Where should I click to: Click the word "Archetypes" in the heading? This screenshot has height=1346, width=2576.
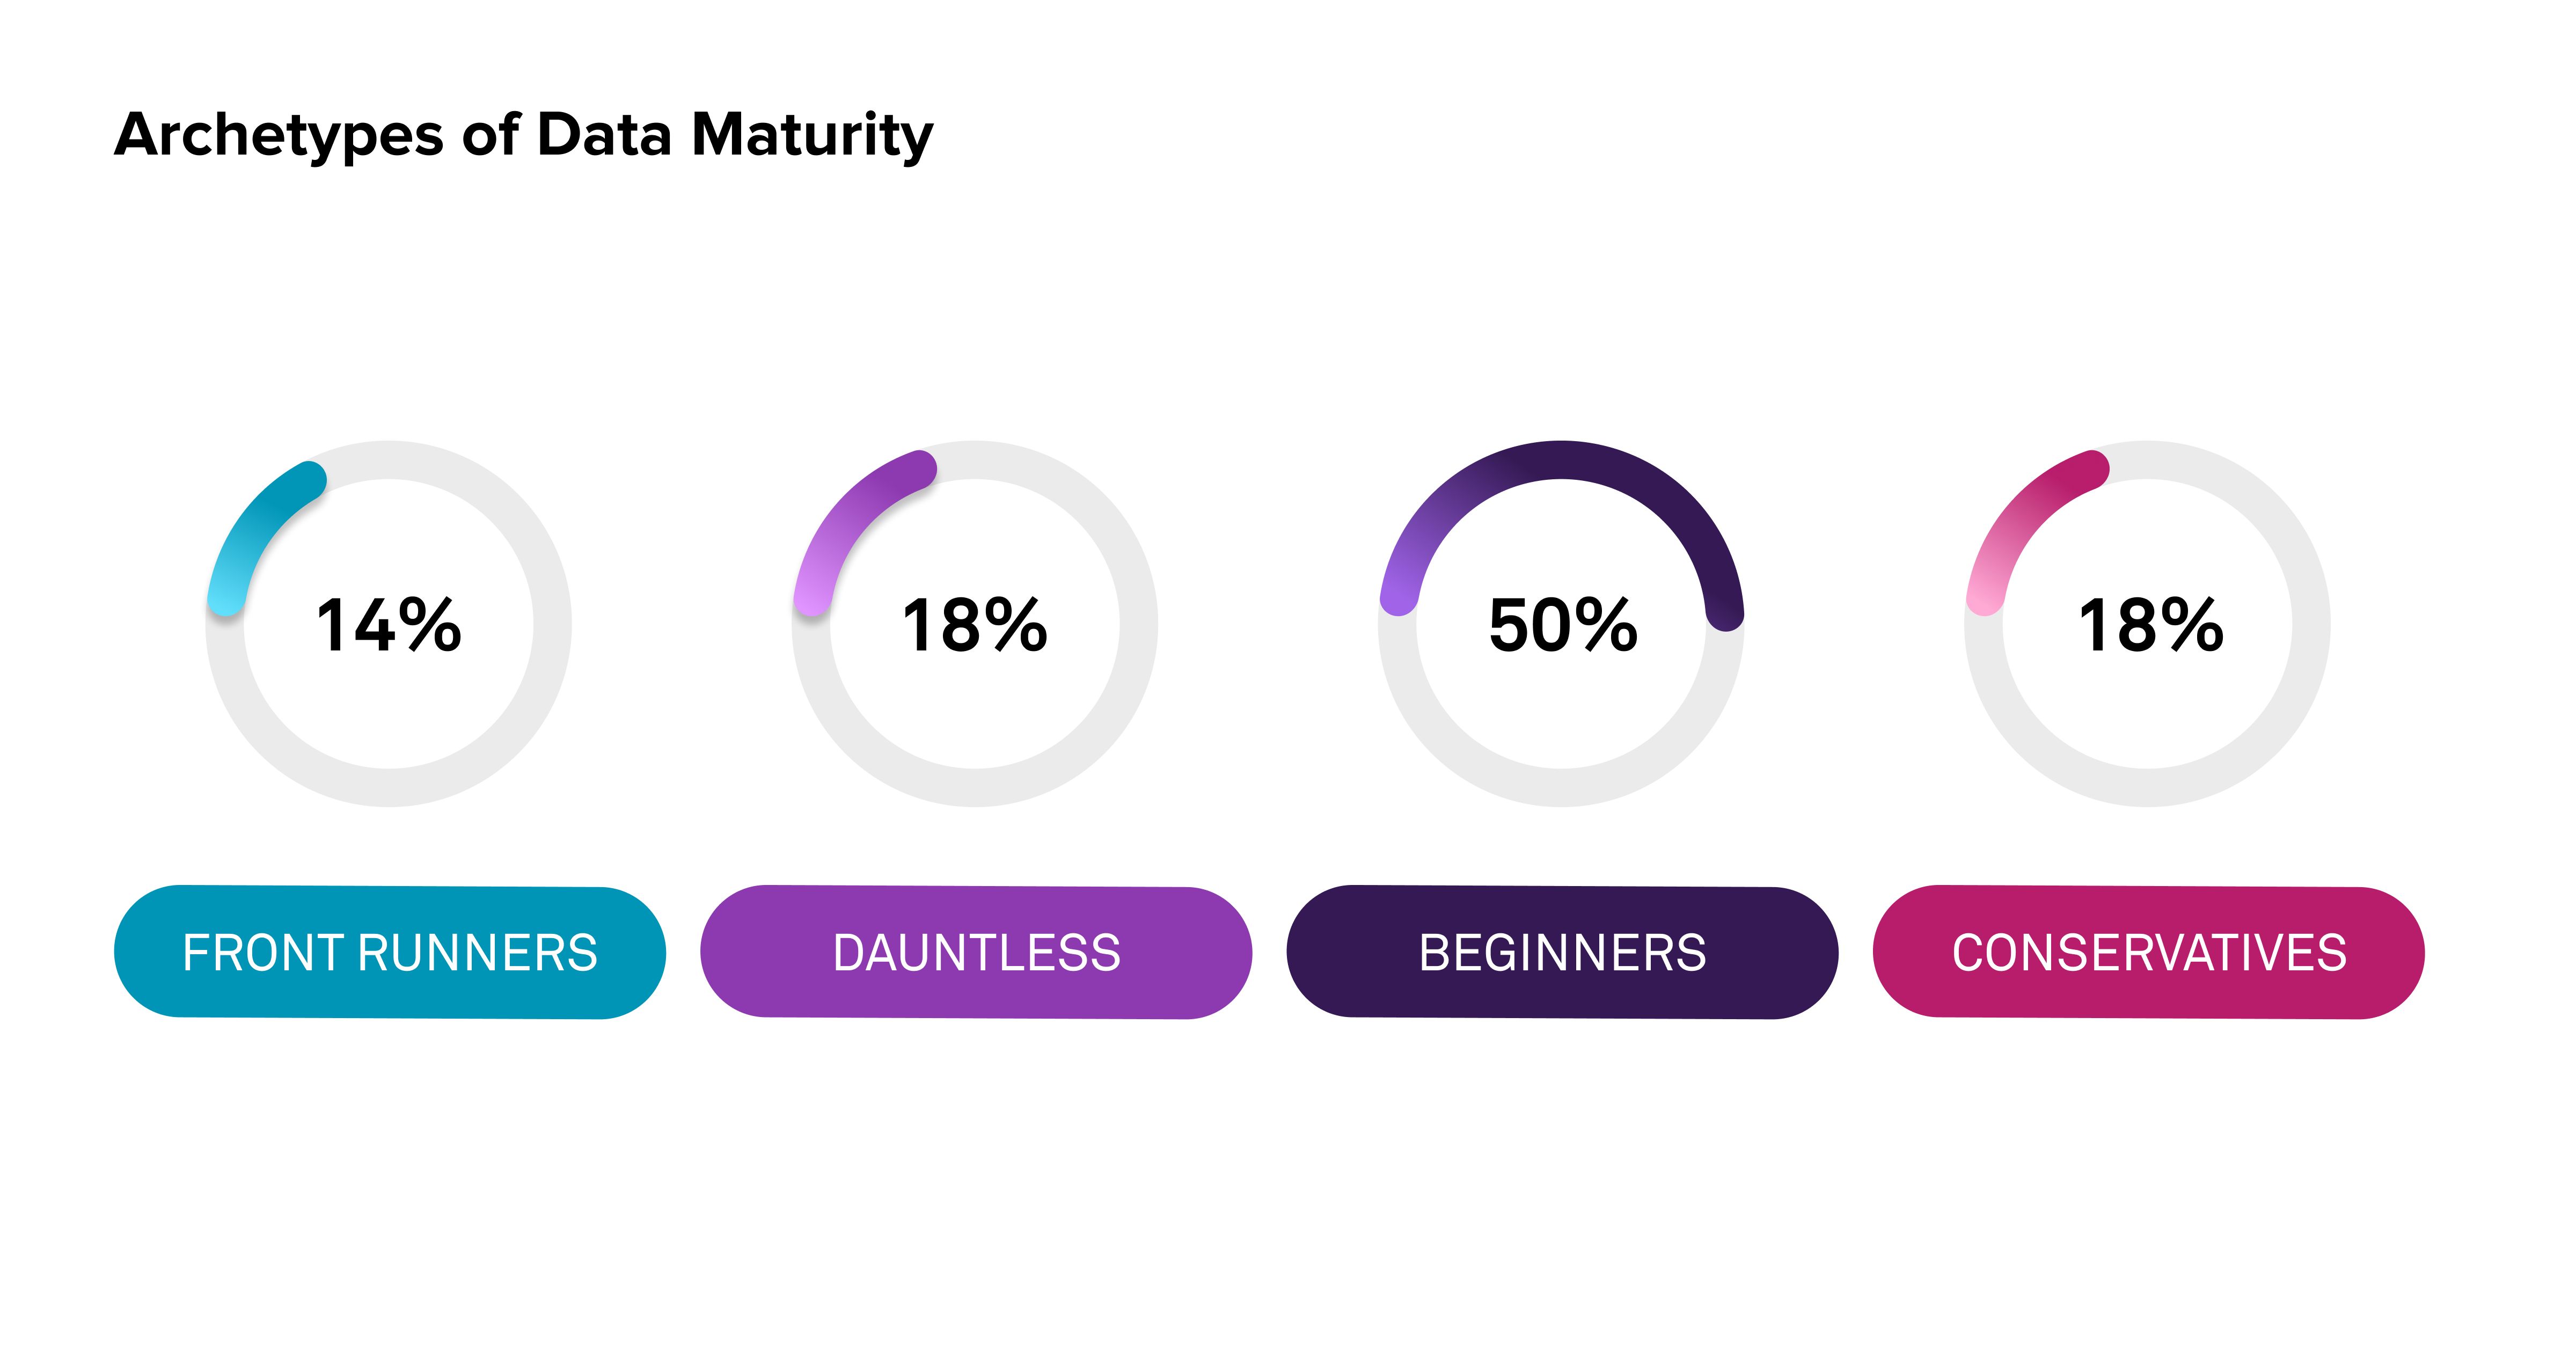(278, 135)
